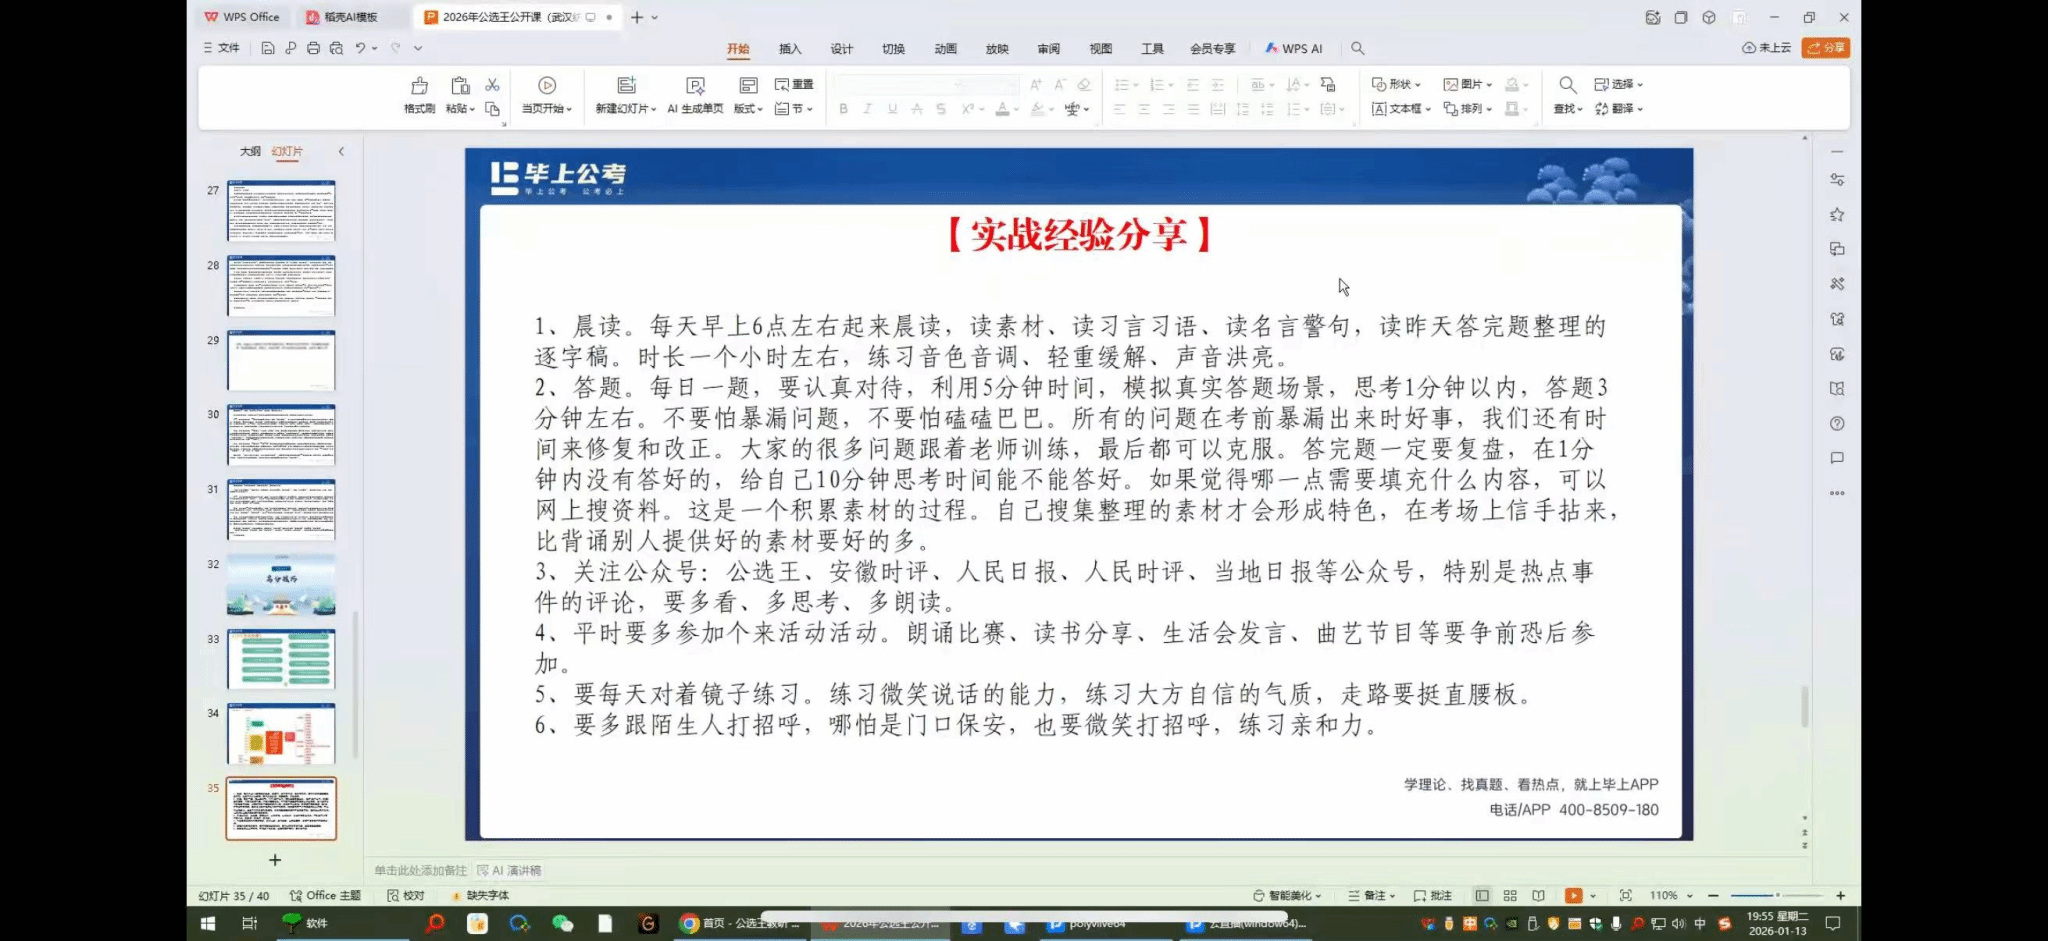Switch to slide sorter view

(x=1510, y=896)
